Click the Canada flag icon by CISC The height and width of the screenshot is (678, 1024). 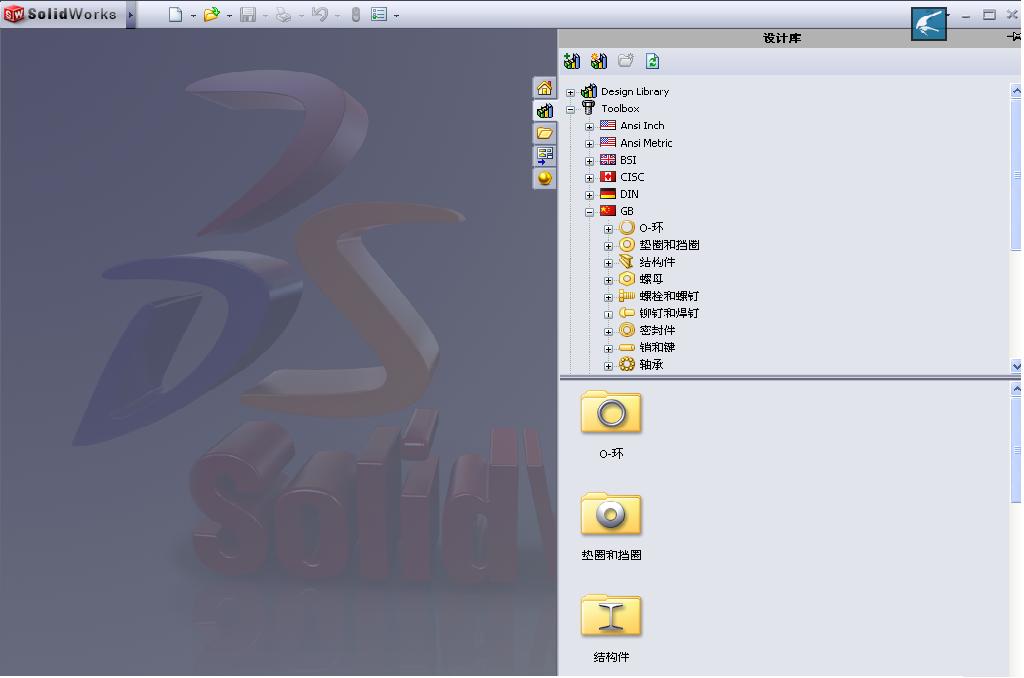tap(608, 176)
